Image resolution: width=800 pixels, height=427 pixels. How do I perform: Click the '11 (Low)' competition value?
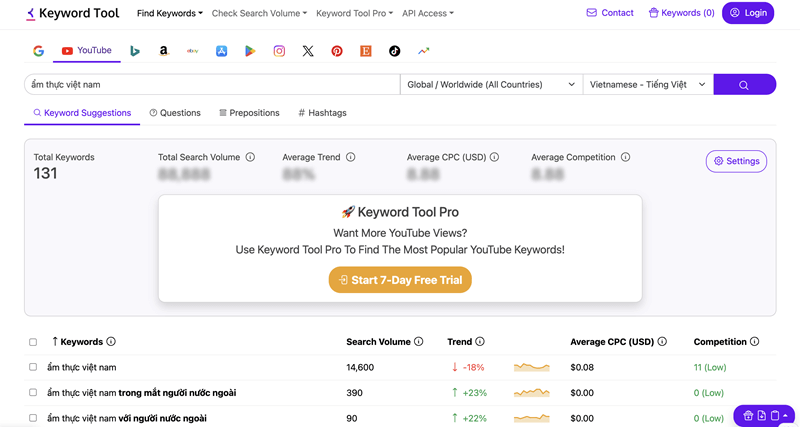710,367
